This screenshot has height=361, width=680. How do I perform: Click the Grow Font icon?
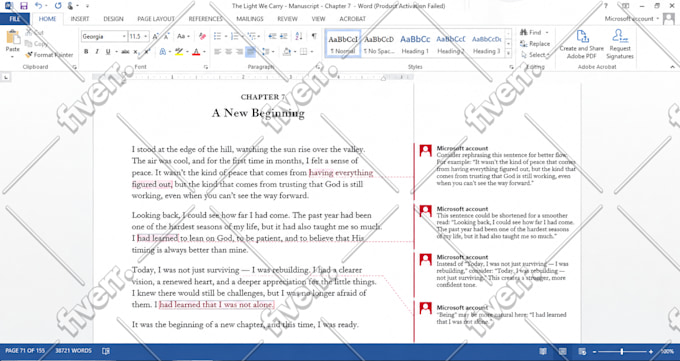point(155,36)
